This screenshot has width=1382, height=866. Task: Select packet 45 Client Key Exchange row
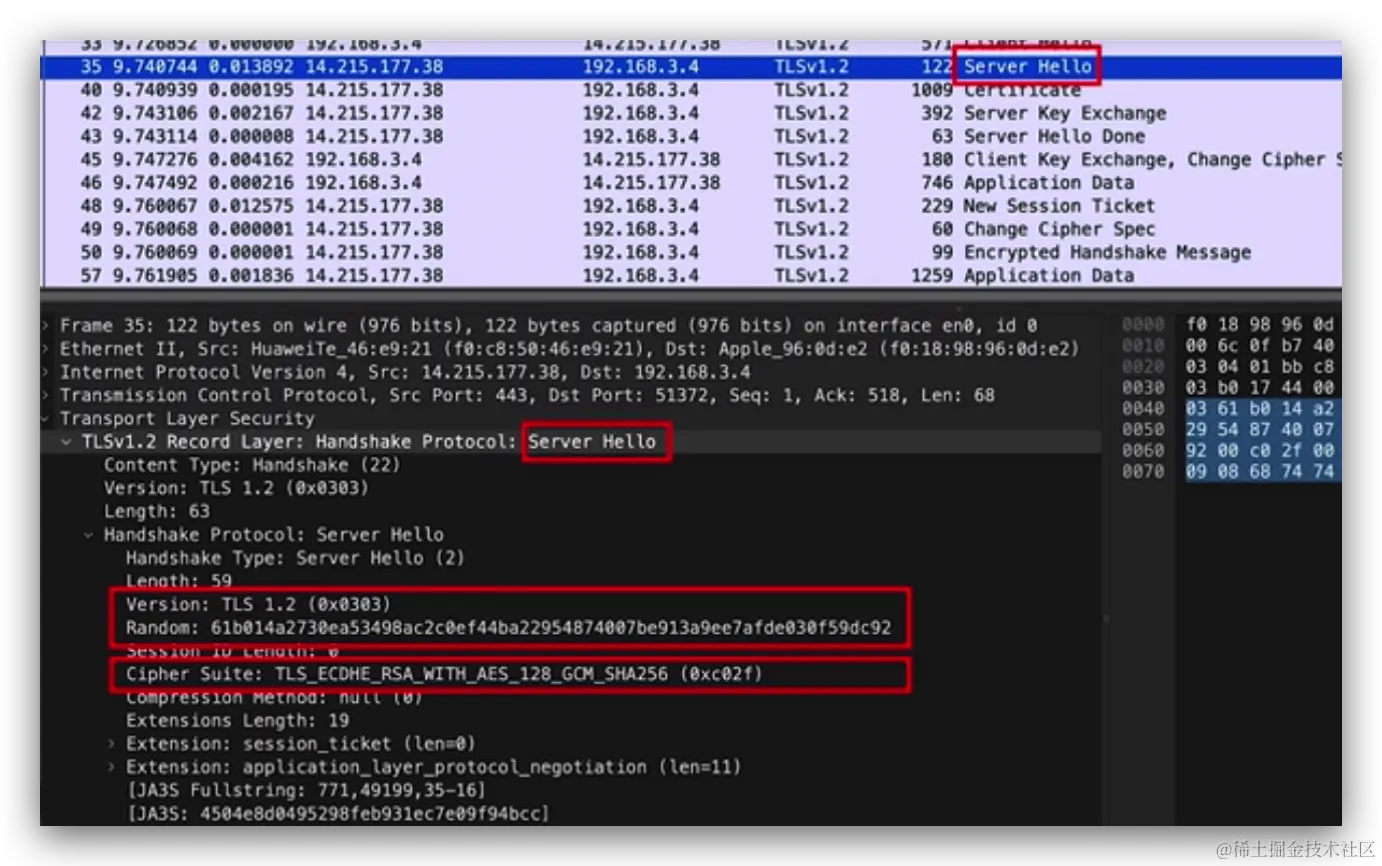coord(691,159)
